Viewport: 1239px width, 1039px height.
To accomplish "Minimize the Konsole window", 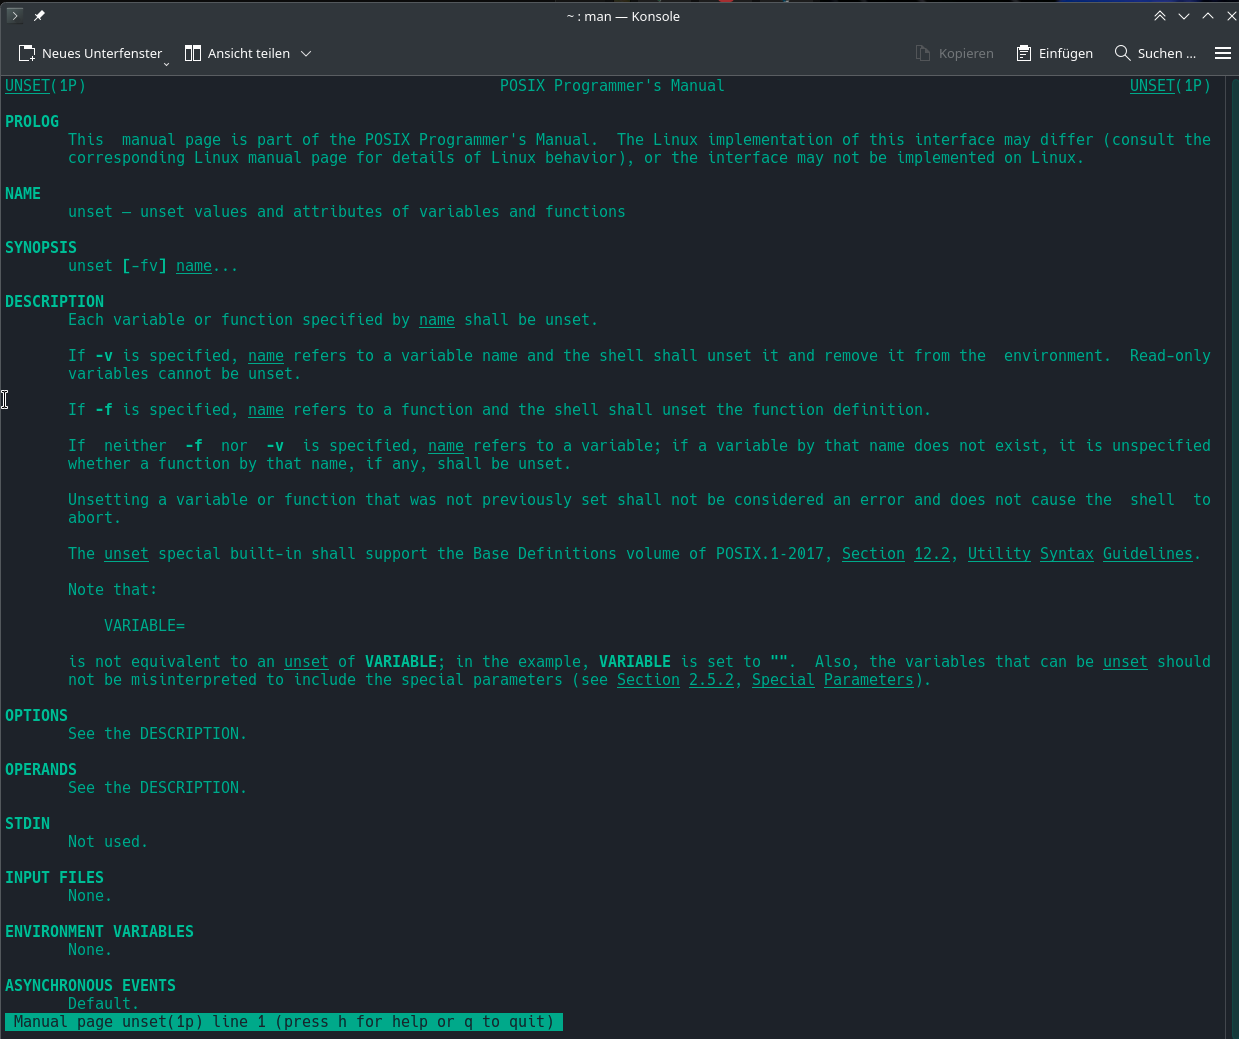I will tap(1184, 16).
